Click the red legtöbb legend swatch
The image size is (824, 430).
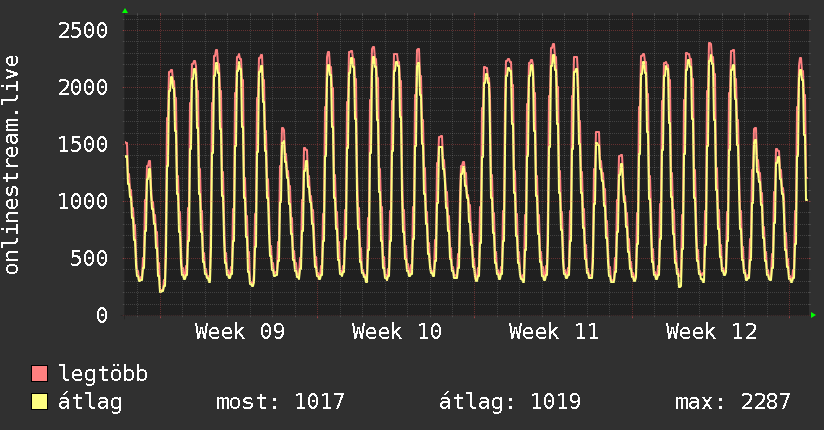(39, 374)
